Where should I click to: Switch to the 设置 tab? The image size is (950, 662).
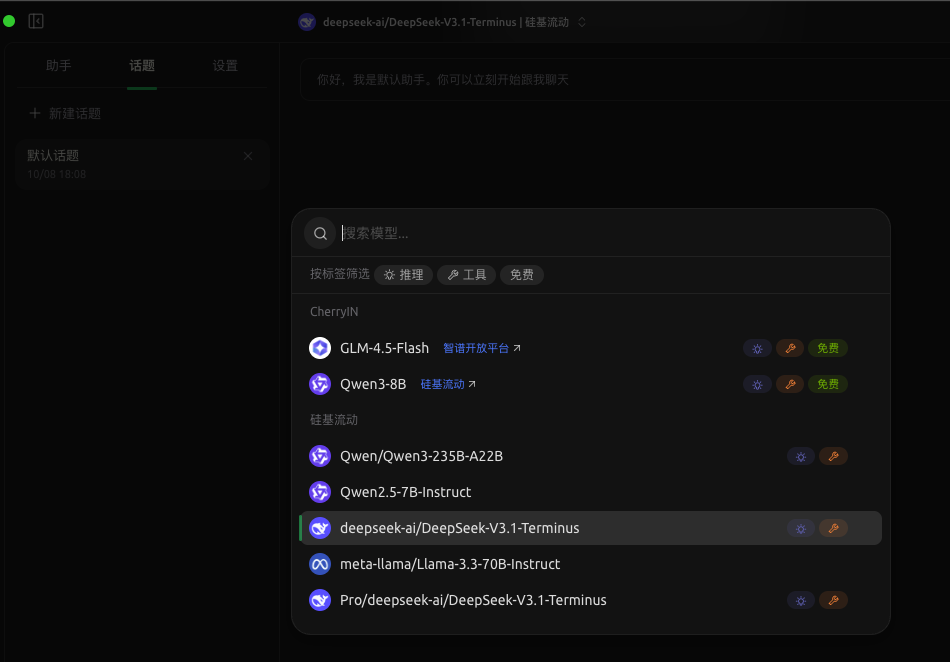(x=225, y=65)
